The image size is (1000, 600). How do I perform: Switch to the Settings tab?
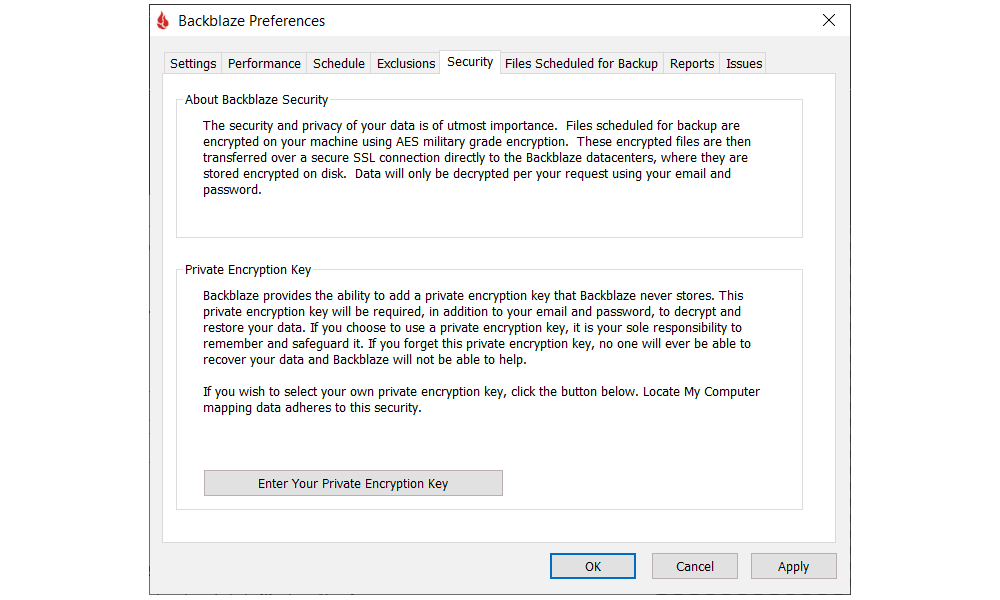coord(193,64)
